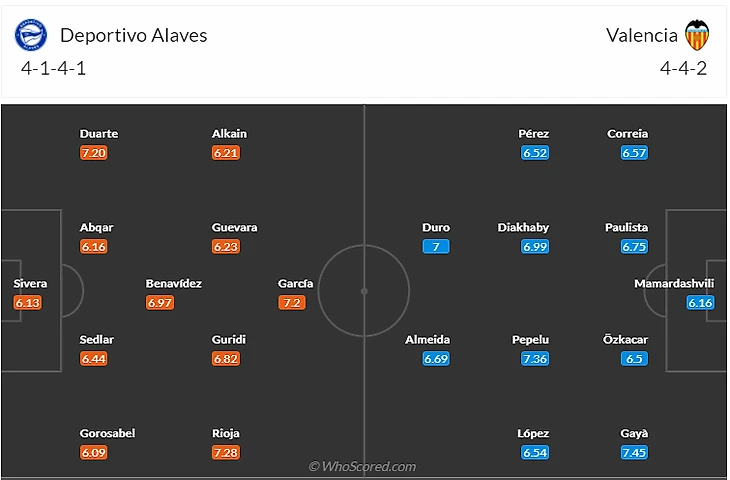This screenshot has width=730, height=480.
Task: Select goalkeeper Sivera's name
Action: pos(30,283)
